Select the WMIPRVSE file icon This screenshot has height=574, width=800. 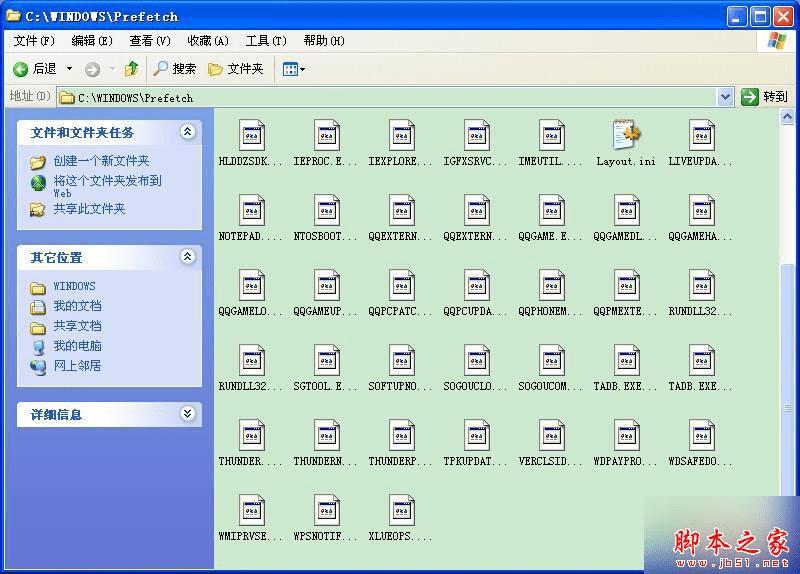[252, 510]
